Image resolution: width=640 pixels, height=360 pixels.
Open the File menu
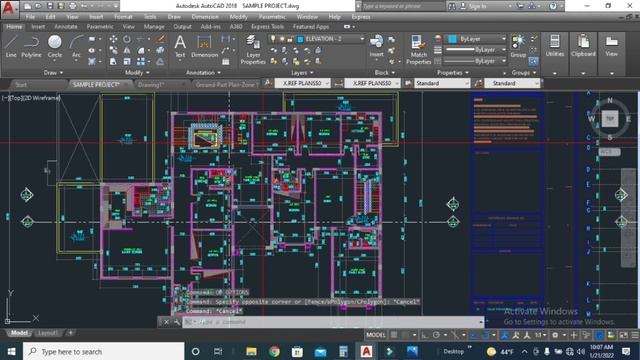click(30, 17)
